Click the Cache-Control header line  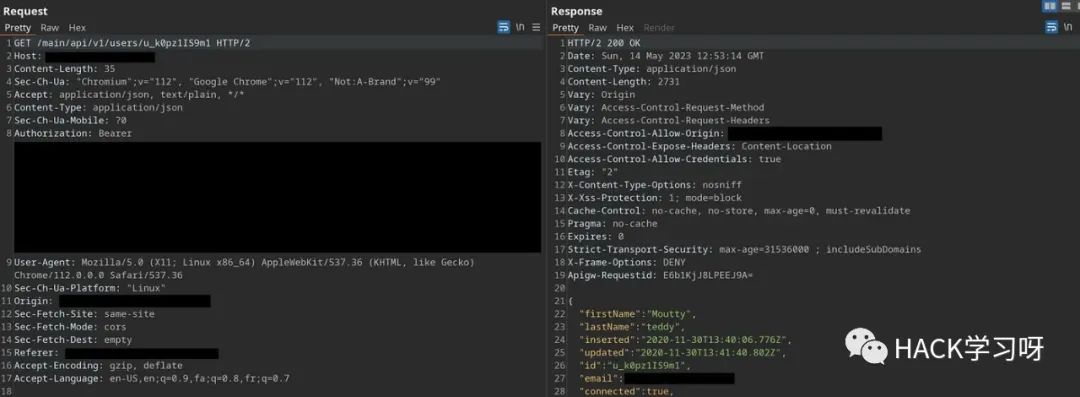738,211
